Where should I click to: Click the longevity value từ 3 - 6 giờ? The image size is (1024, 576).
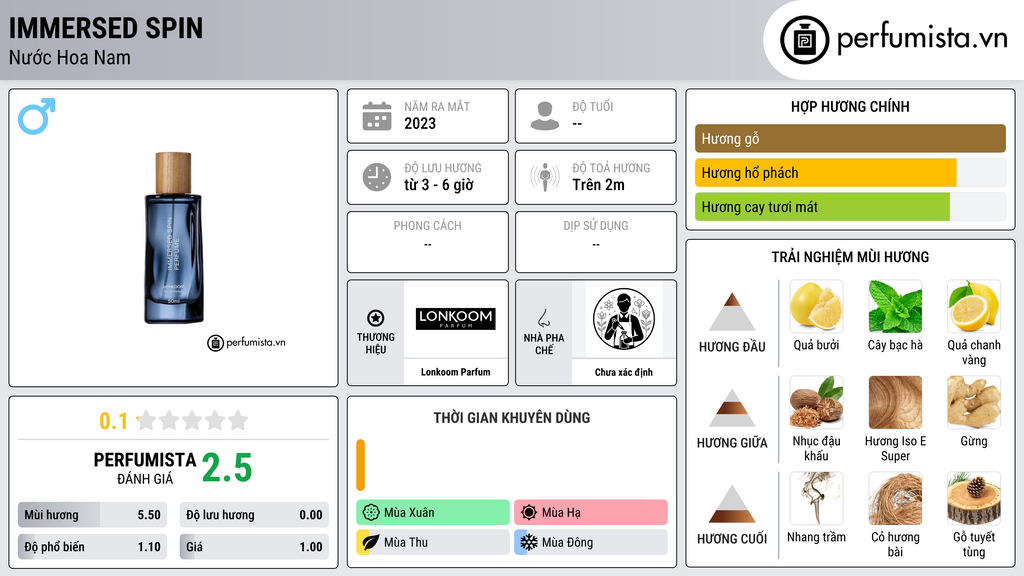tap(439, 185)
